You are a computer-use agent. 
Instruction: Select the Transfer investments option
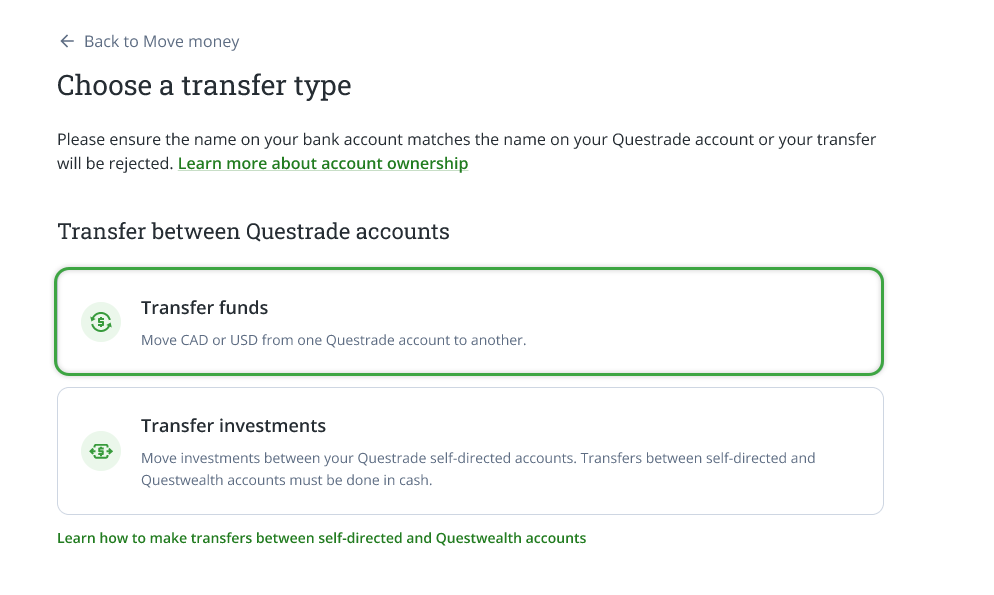pyautogui.click(x=470, y=451)
